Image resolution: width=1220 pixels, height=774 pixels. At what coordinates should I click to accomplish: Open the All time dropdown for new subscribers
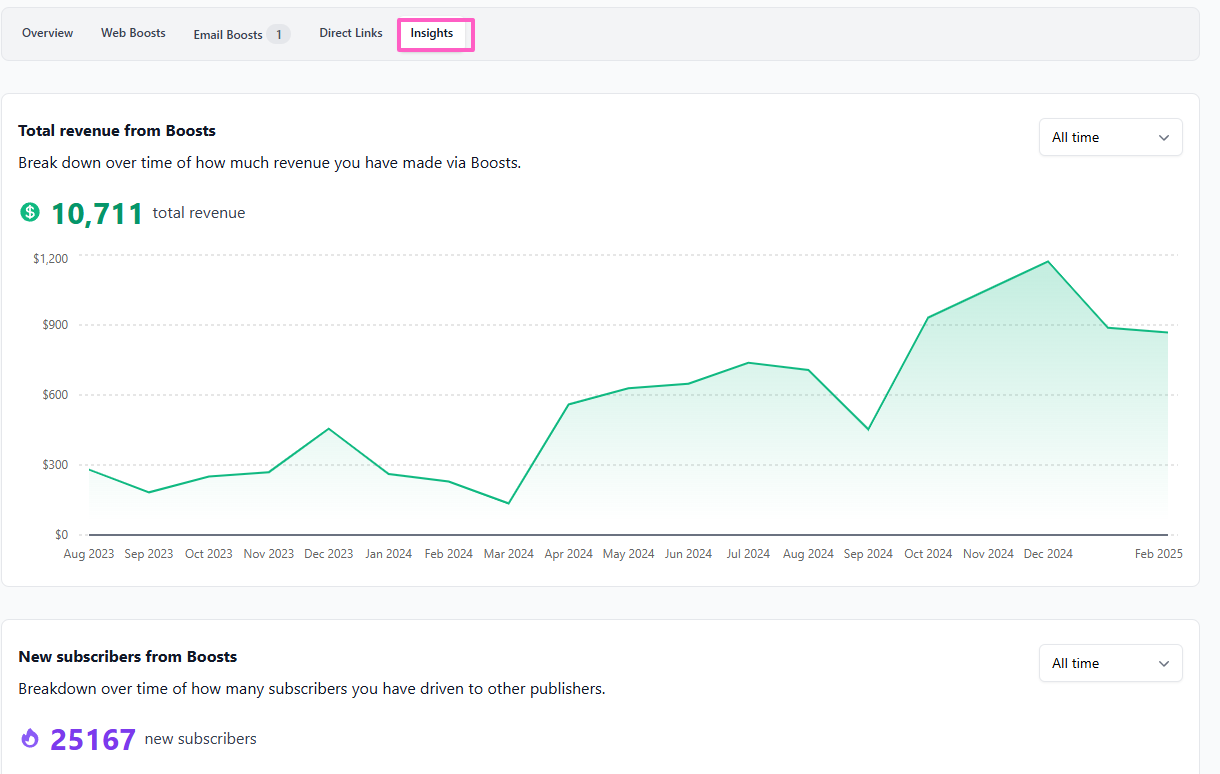[x=1110, y=664]
